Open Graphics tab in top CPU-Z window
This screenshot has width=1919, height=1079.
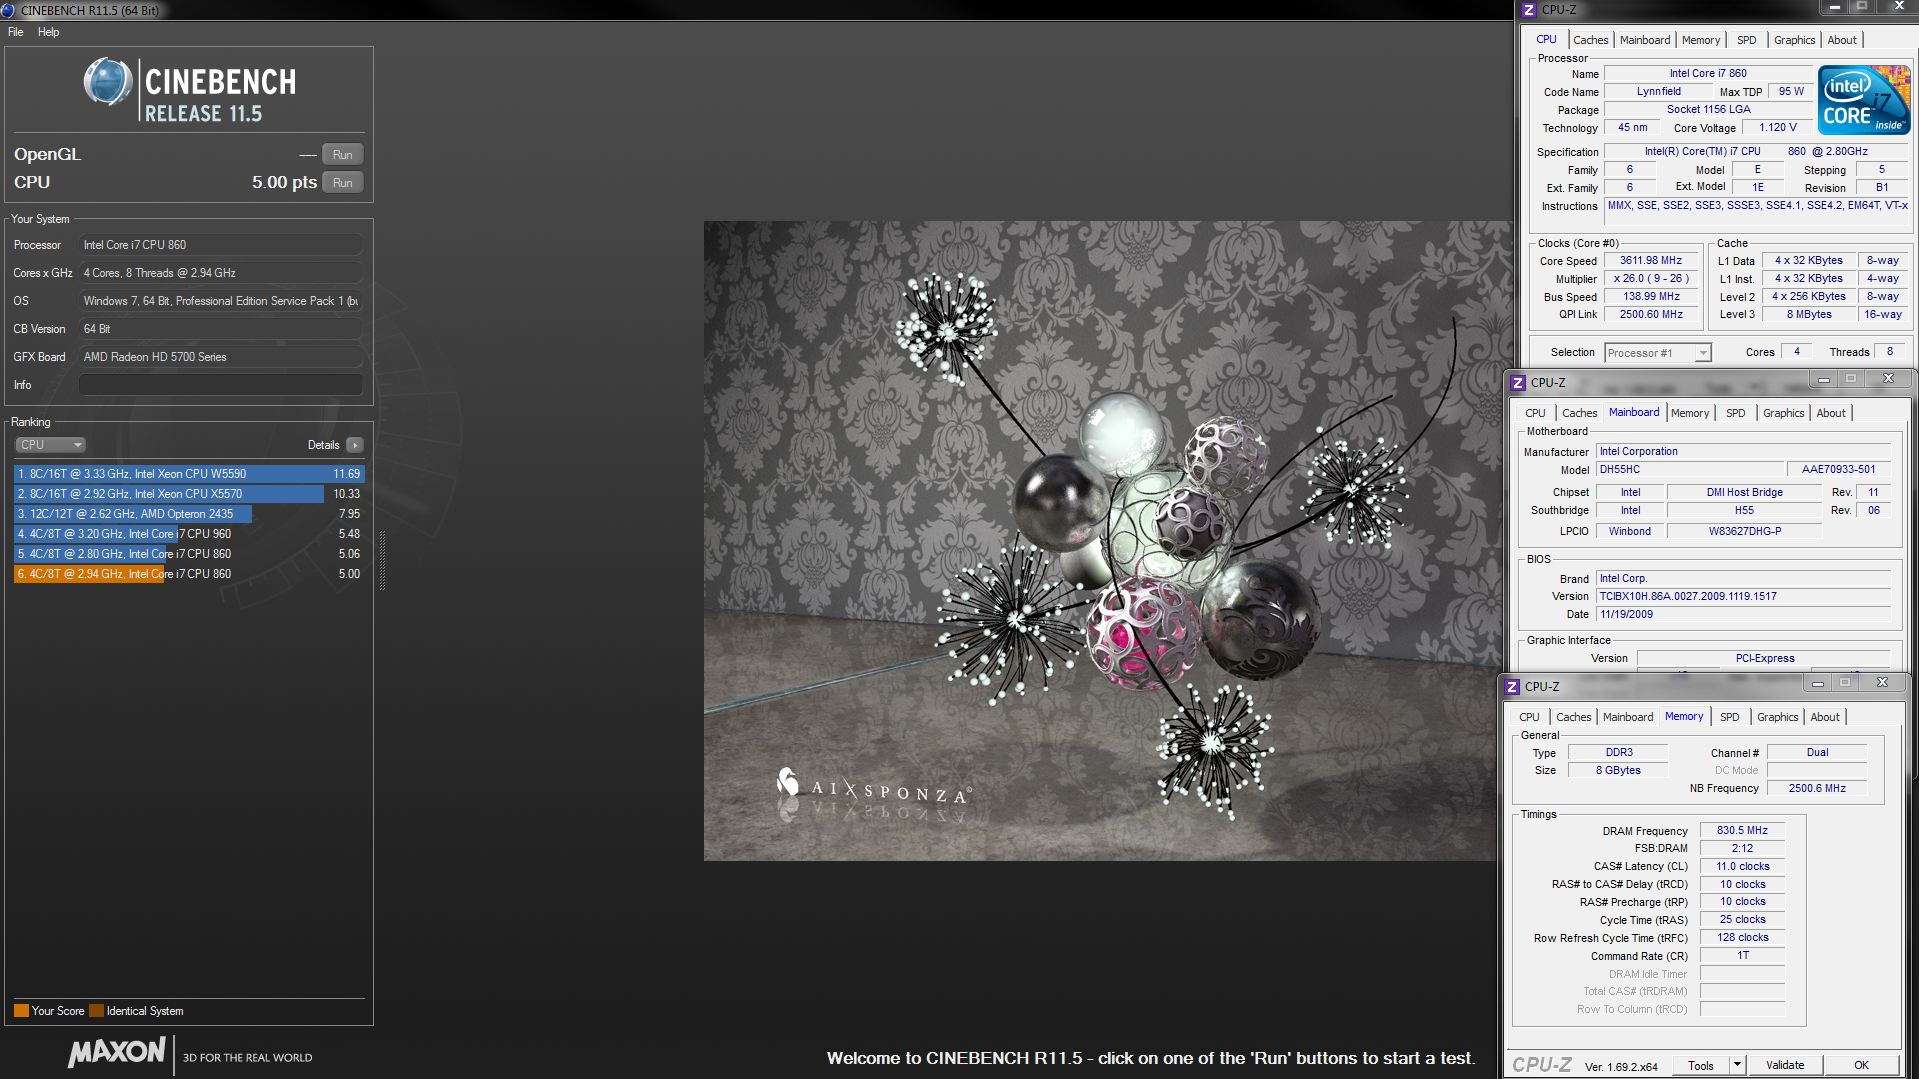tap(1794, 40)
